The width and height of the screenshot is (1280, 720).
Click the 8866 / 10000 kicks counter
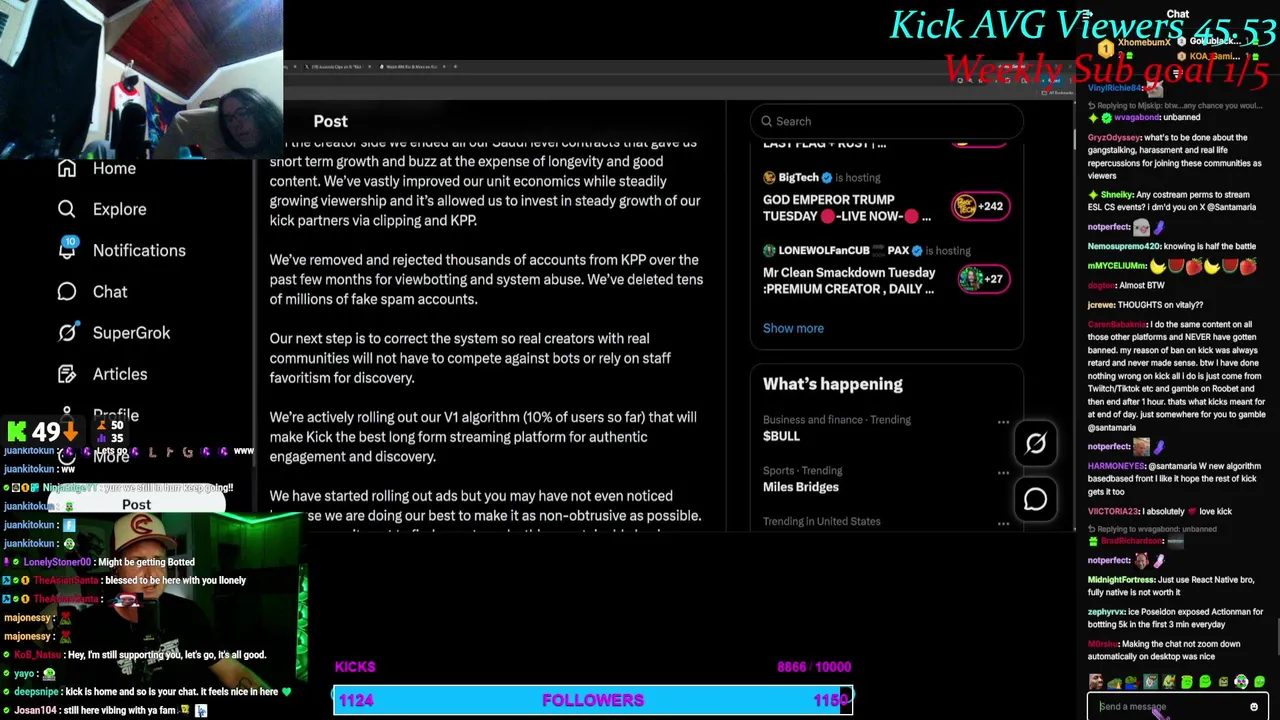point(813,667)
